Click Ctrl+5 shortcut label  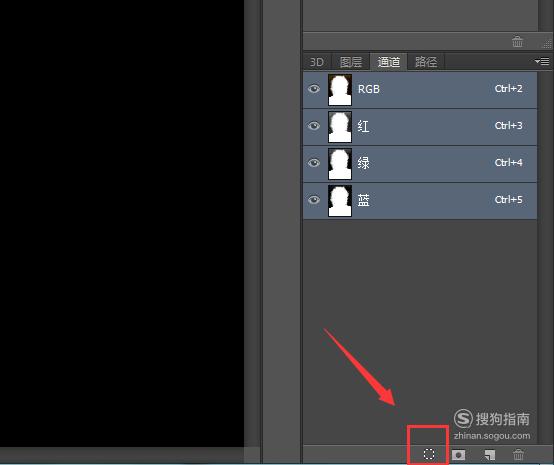click(x=508, y=200)
